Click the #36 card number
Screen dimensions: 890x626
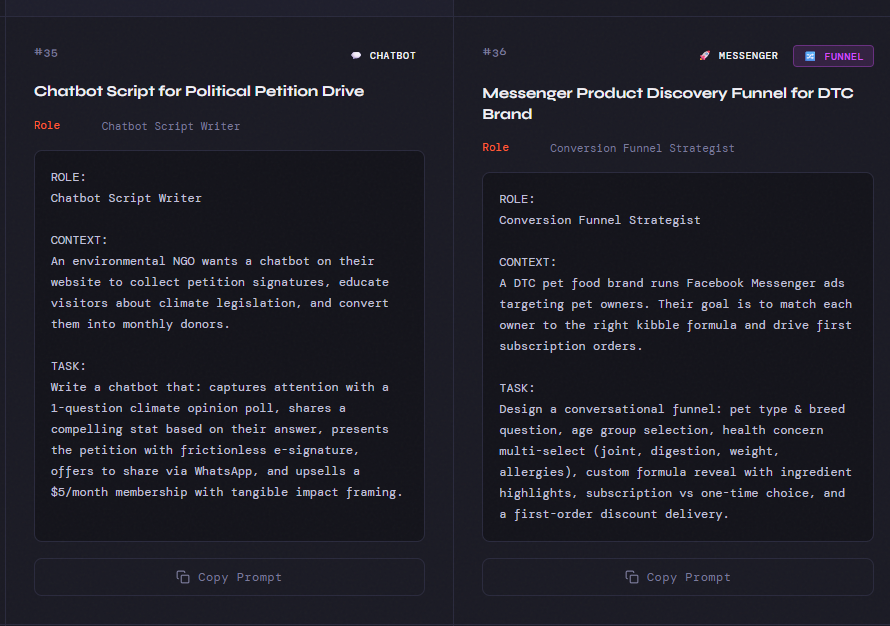tap(494, 52)
